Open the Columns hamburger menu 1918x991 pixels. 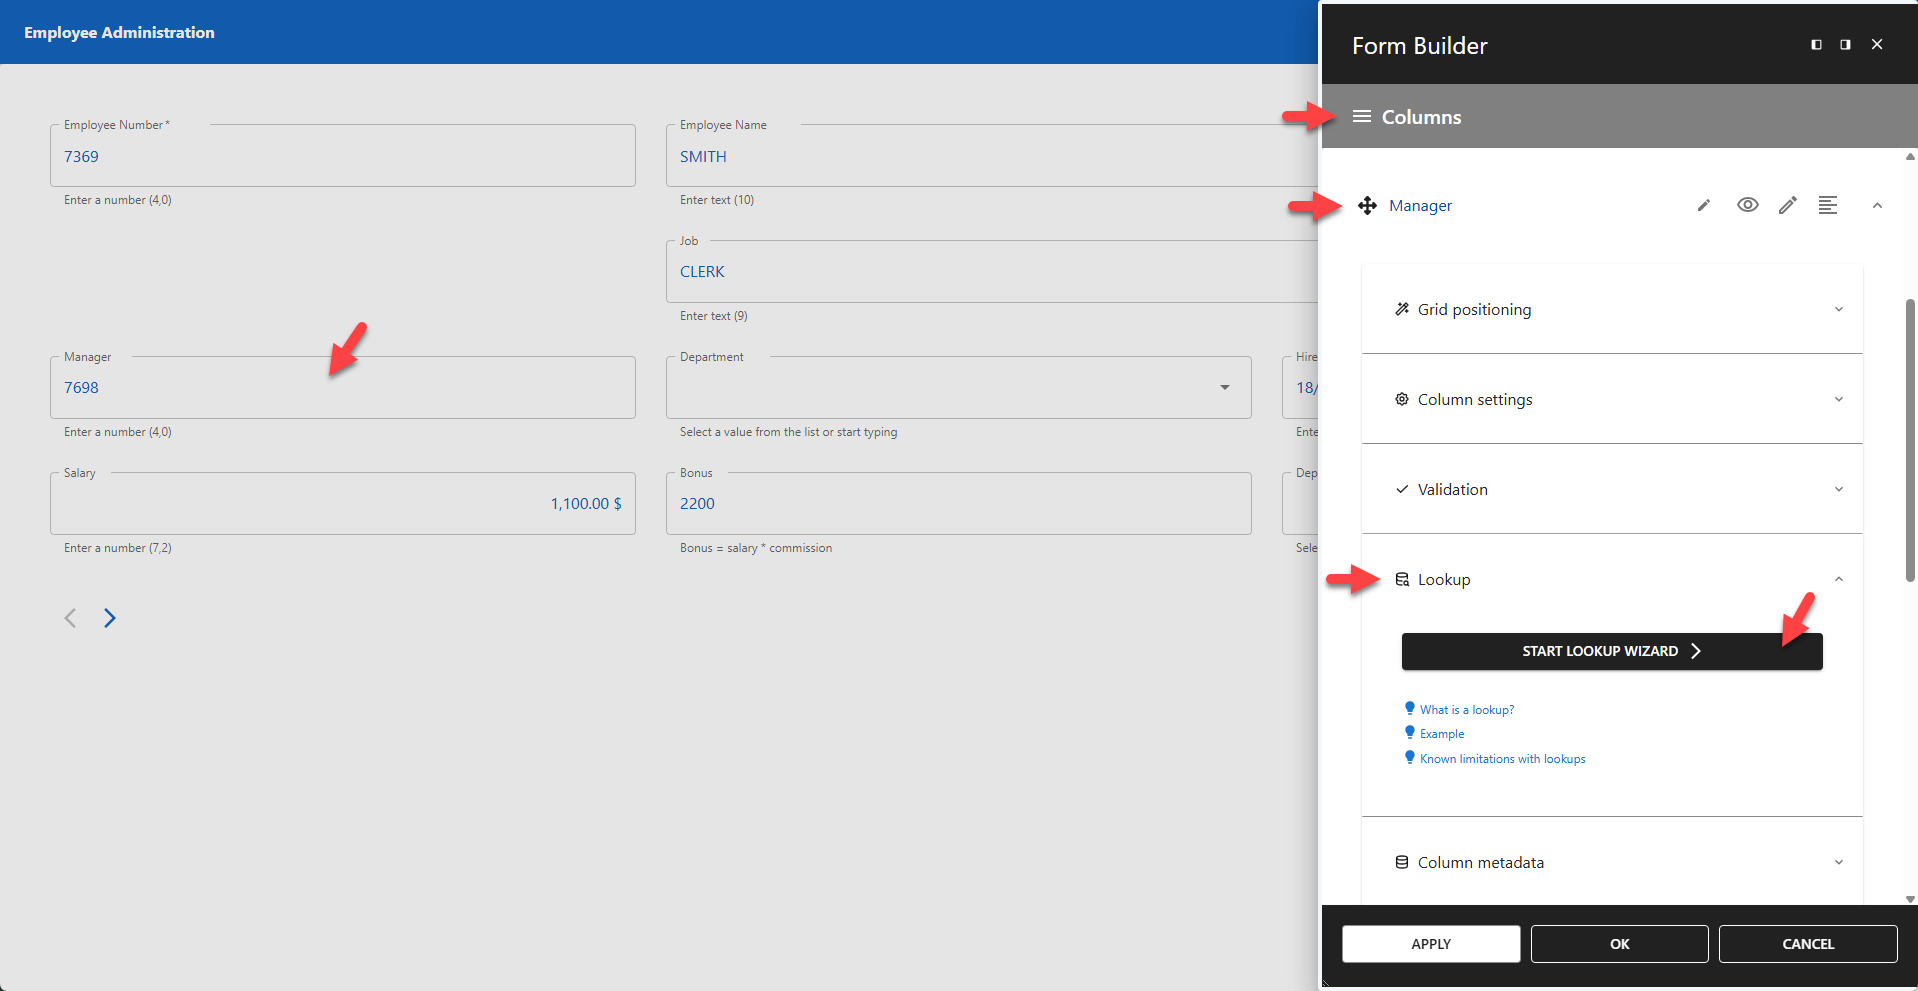[1362, 116]
